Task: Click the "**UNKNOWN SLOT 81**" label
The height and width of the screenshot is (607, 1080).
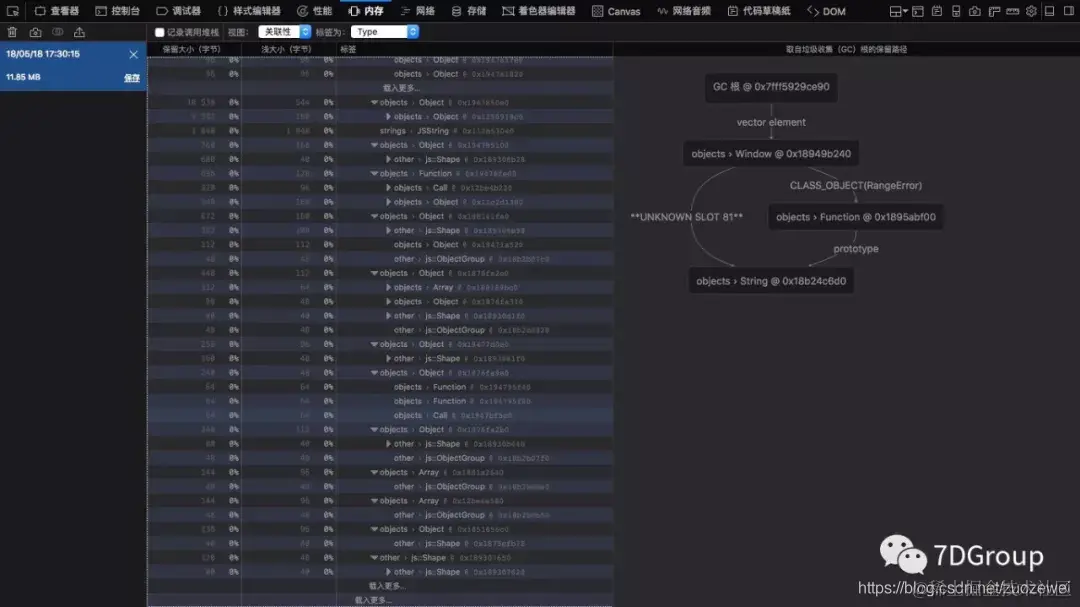Action: coord(687,217)
